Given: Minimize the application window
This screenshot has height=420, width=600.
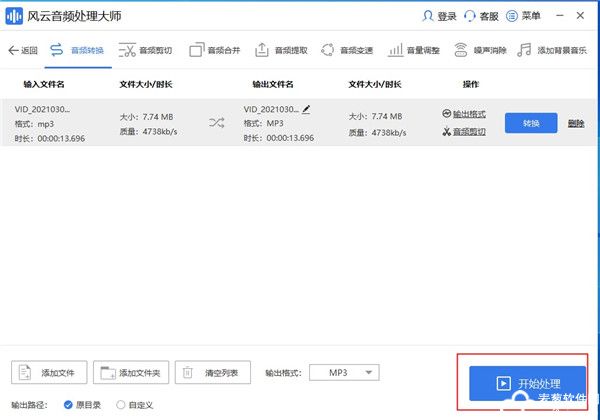Looking at the screenshot, I should pyautogui.click(x=560, y=15).
